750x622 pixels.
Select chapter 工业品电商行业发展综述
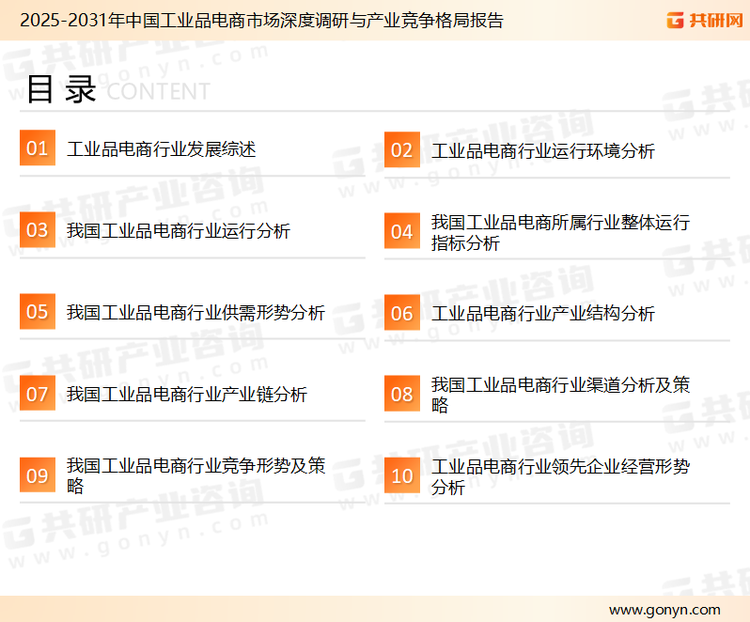click(161, 149)
